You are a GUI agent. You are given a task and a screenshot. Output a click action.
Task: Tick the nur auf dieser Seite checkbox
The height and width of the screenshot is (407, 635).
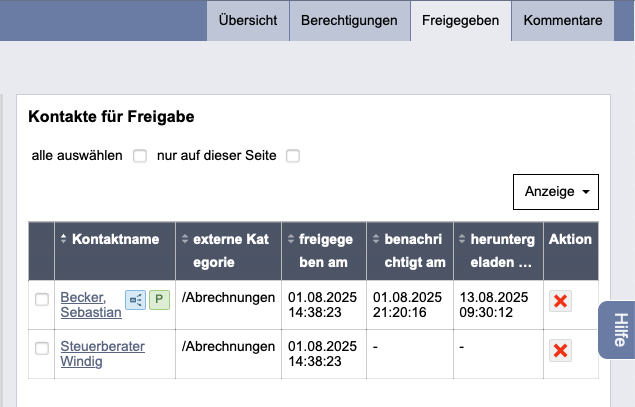coord(293,156)
